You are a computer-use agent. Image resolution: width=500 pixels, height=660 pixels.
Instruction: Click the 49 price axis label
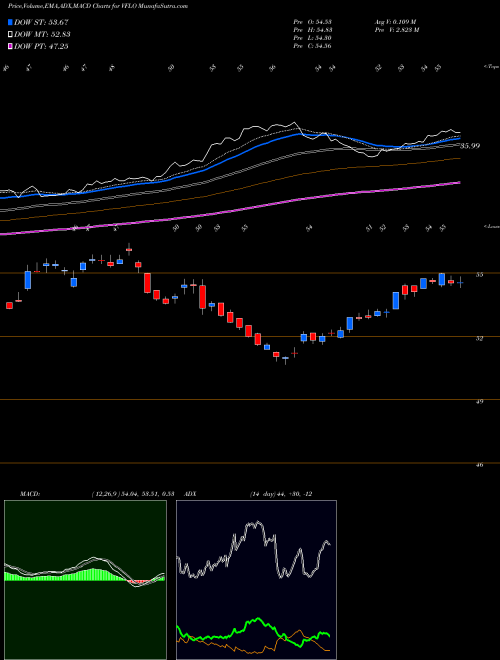pos(479,402)
